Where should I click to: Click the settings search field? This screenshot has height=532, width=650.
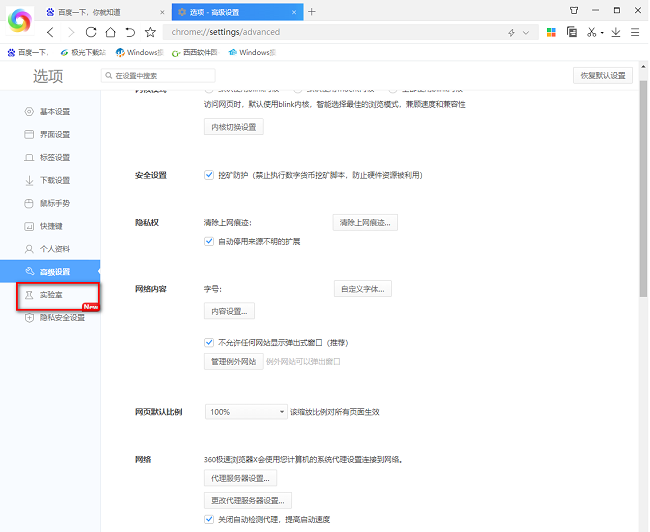[158, 75]
